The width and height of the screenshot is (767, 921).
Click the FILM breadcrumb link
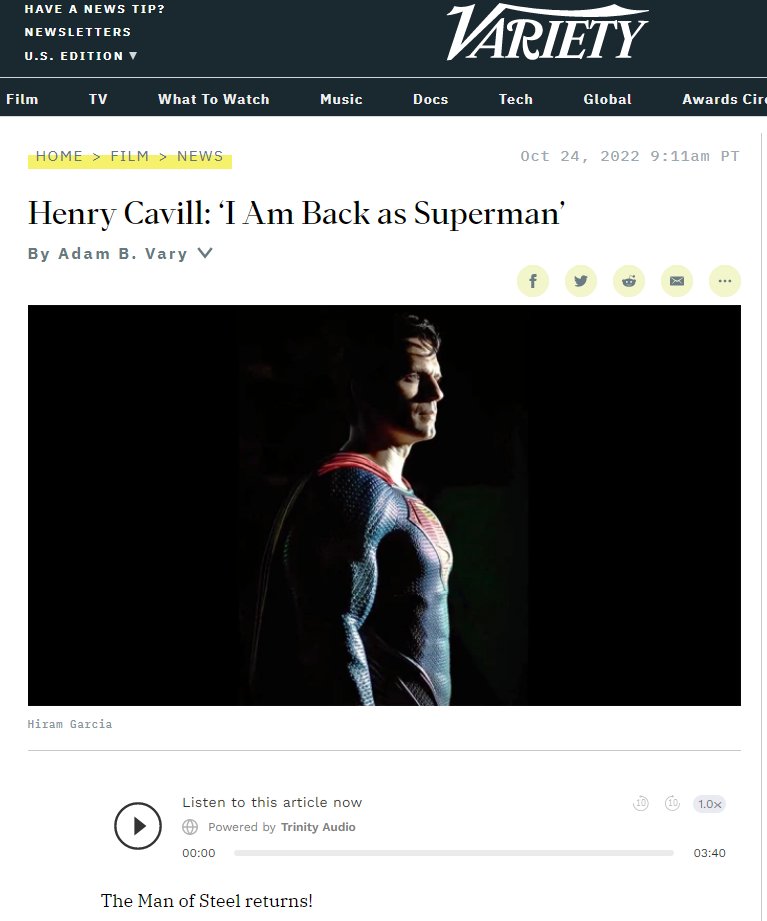tap(130, 156)
